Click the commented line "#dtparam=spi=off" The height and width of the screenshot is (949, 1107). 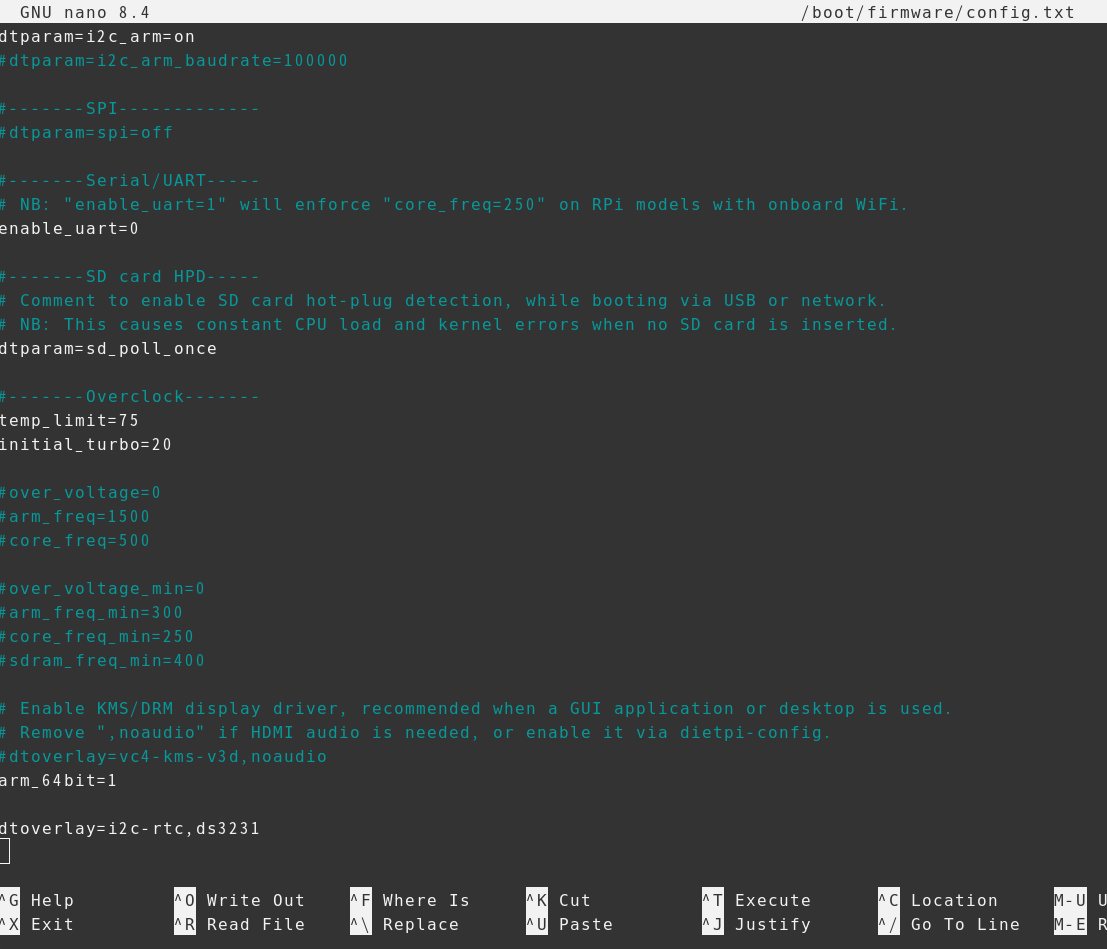[86, 133]
